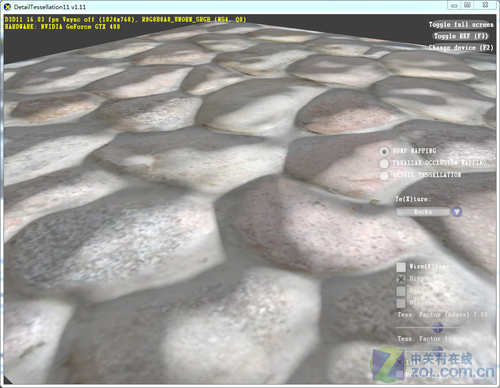Image resolution: width=500 pixels, height=388 pixels.
Task: Enable the Wire(F)rame checkbox
Action: [401, 267]
